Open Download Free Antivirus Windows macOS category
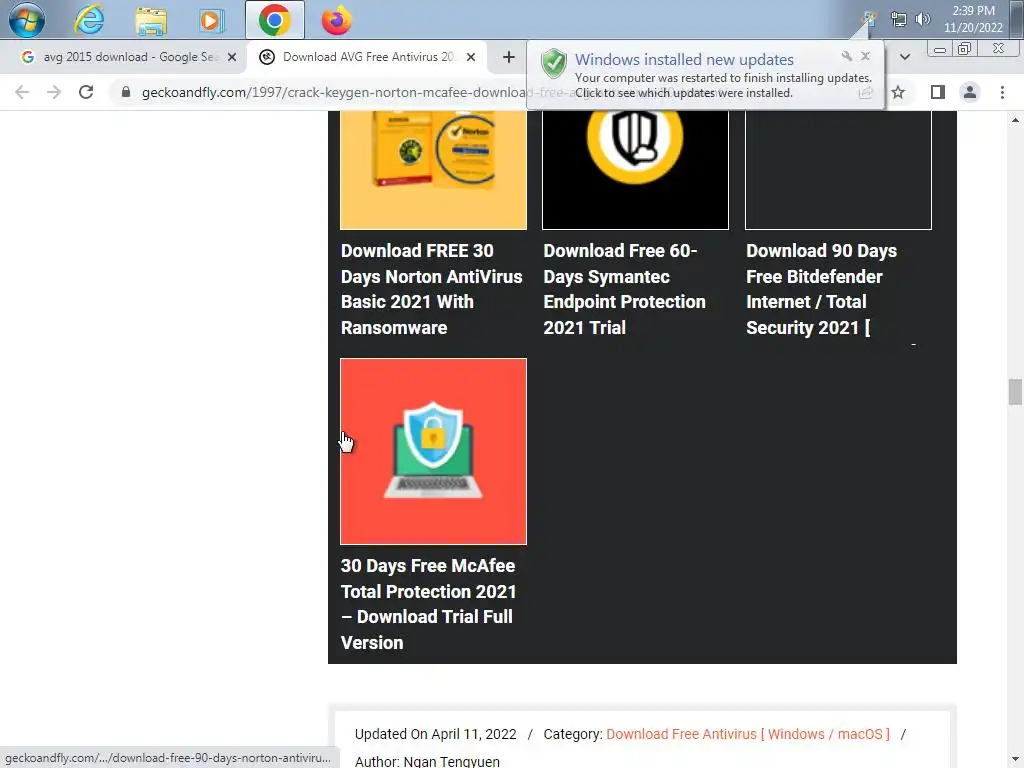Screen dimensions: 1024x768 (748, 734)
